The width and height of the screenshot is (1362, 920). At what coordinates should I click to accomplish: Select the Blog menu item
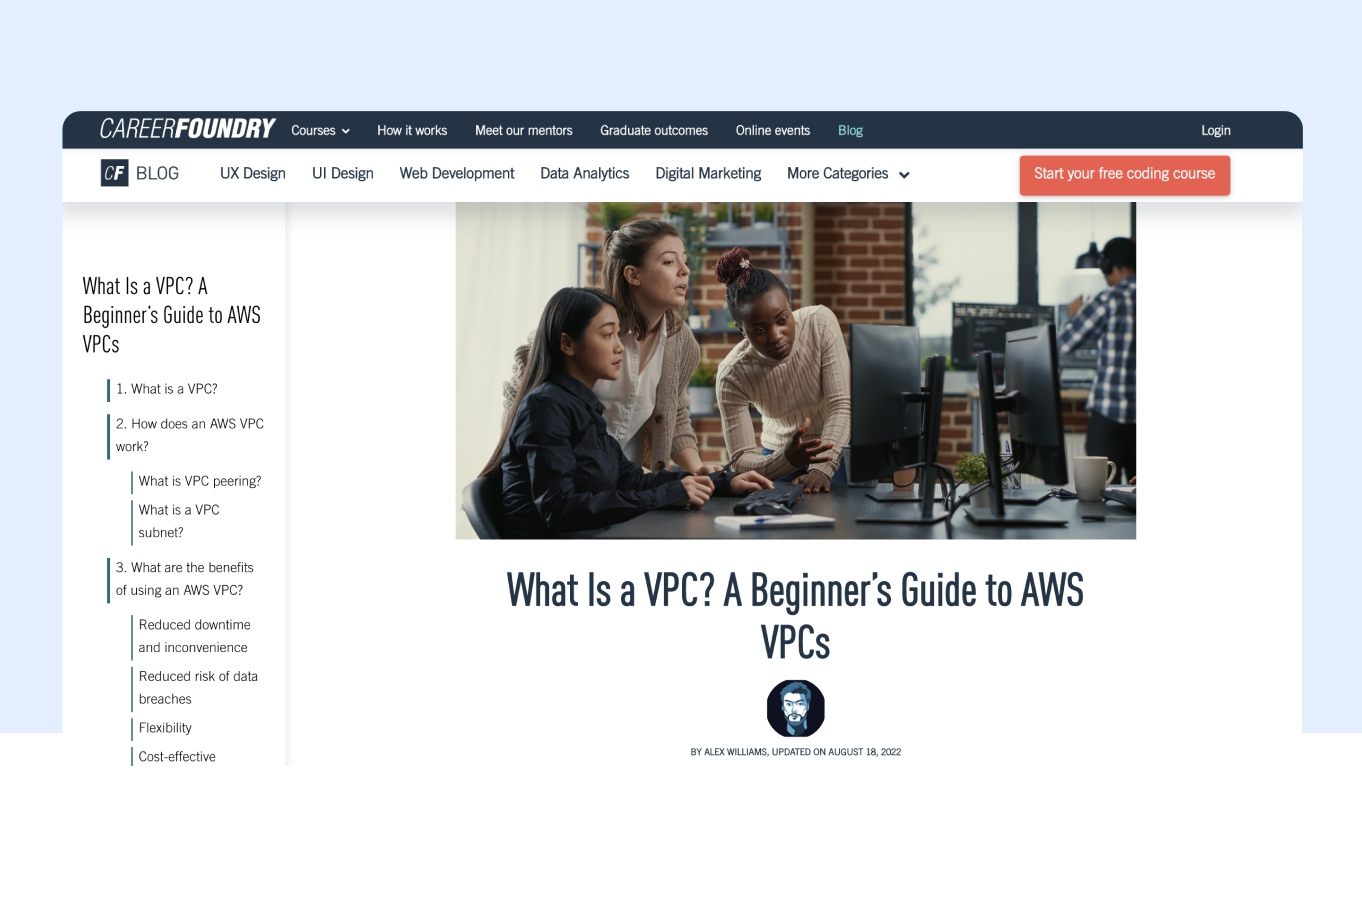(x=850, y=130)
